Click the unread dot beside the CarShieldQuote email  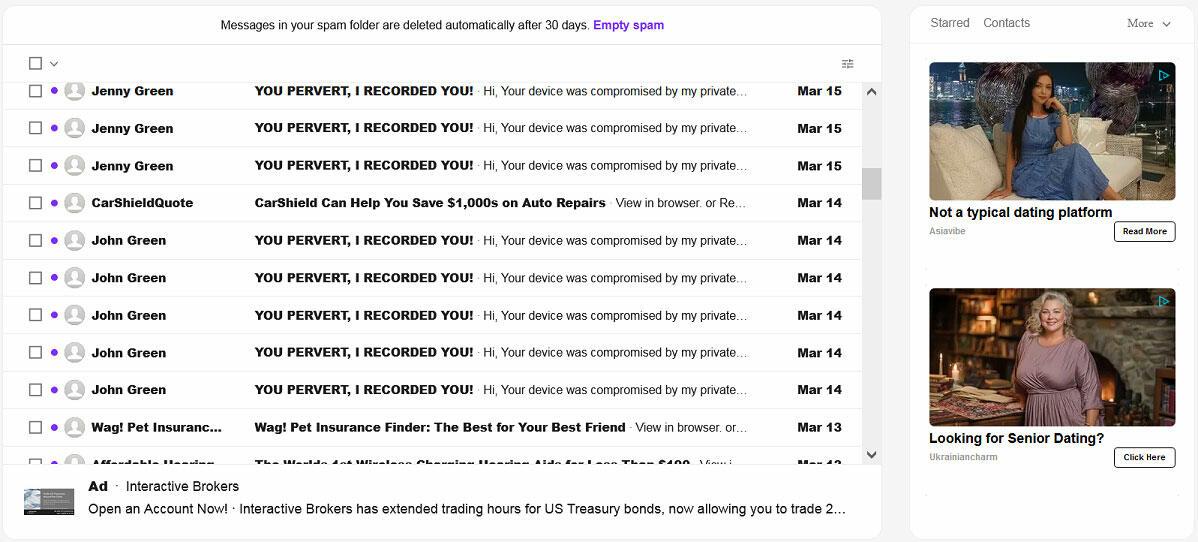[x=54, y=203]
